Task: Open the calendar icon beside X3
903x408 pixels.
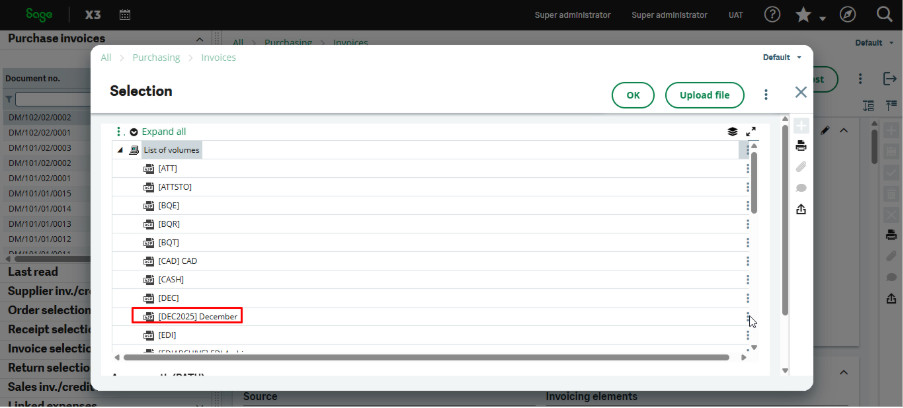Action: tap(125, 15)
